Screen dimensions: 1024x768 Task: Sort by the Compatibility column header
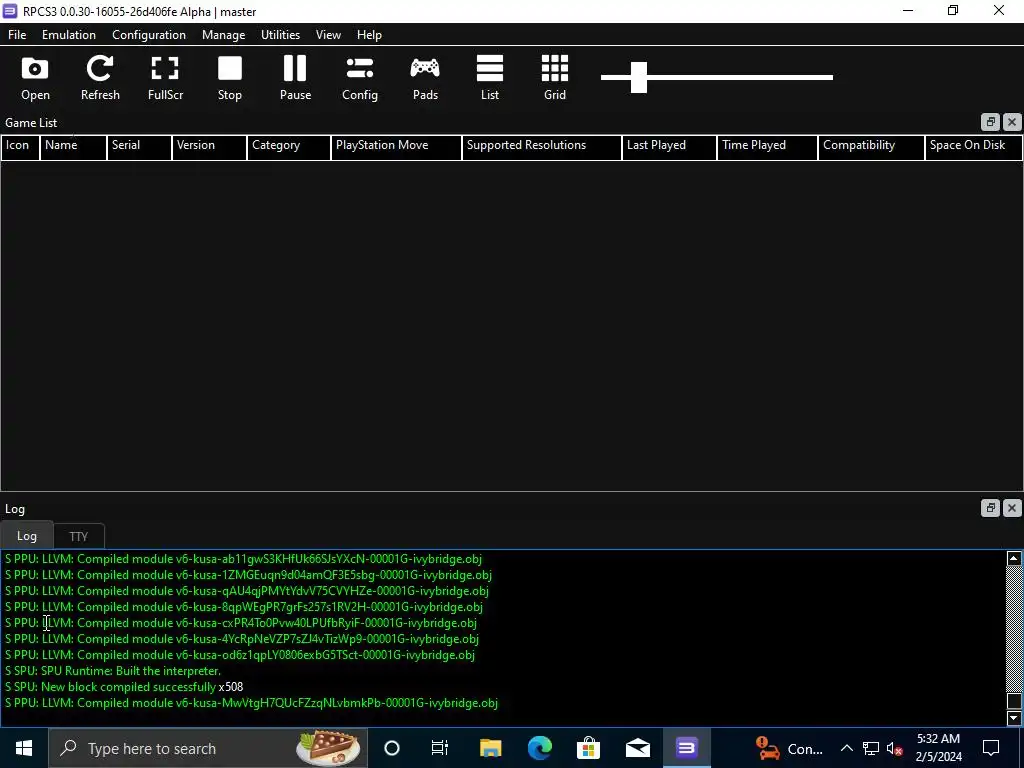coord(871,146)
